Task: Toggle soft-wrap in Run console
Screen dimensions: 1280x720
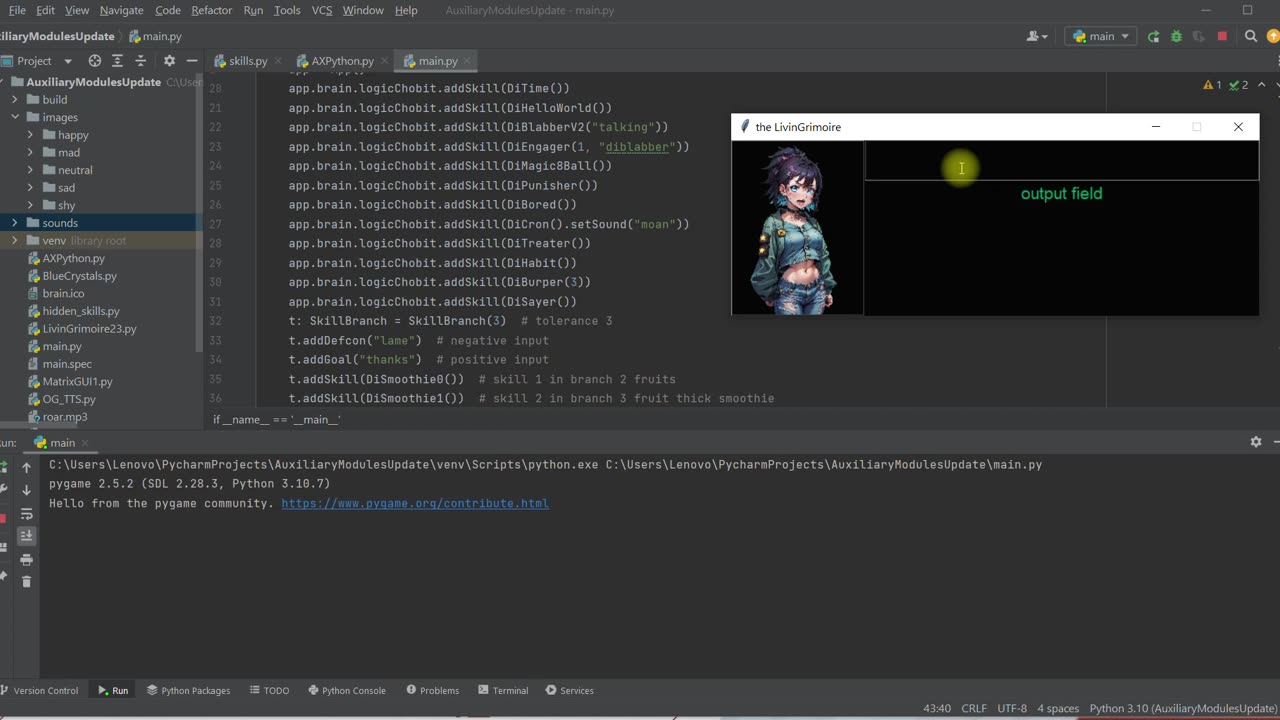Action: (x=27, y=514)
